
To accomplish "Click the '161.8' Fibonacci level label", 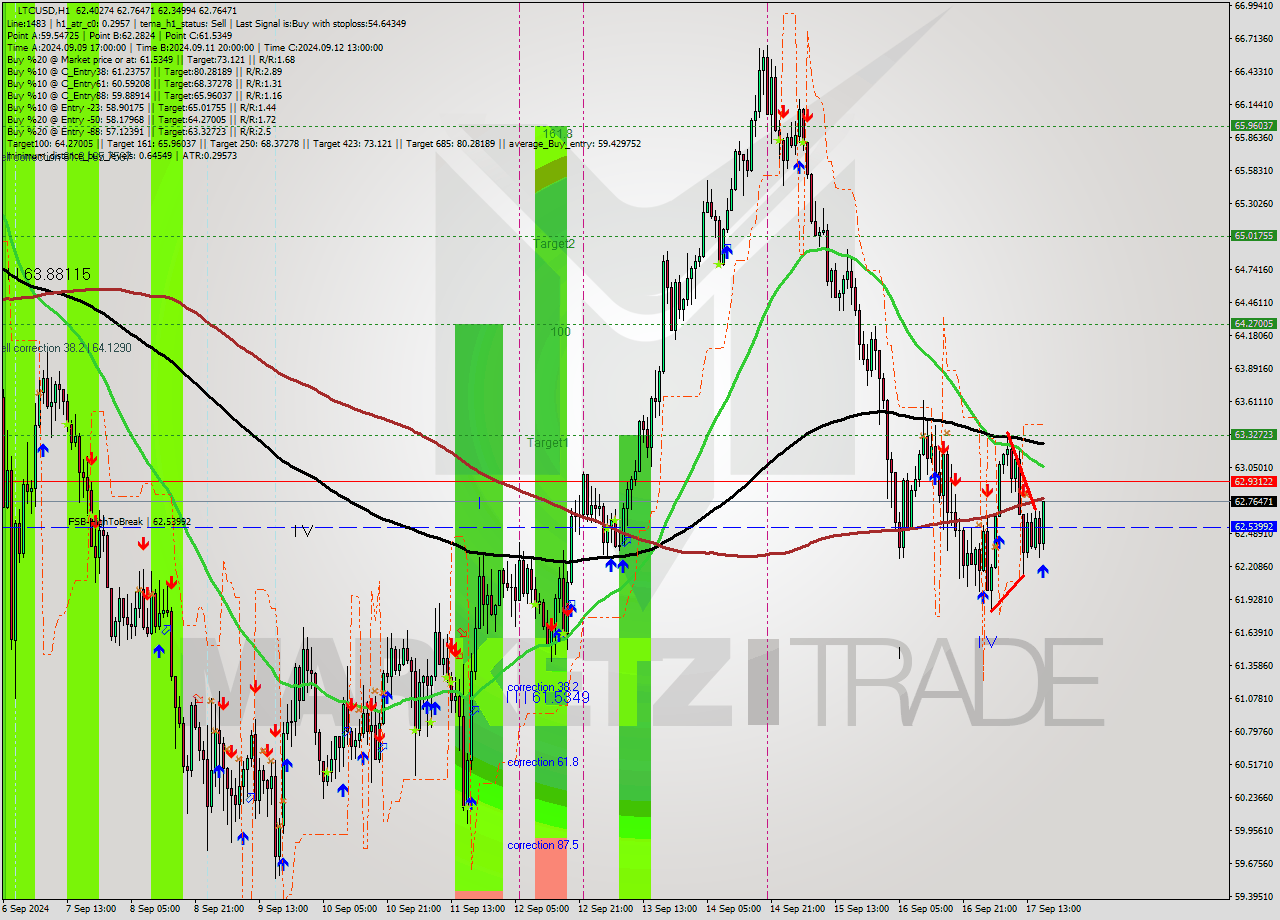I will 558,133.
